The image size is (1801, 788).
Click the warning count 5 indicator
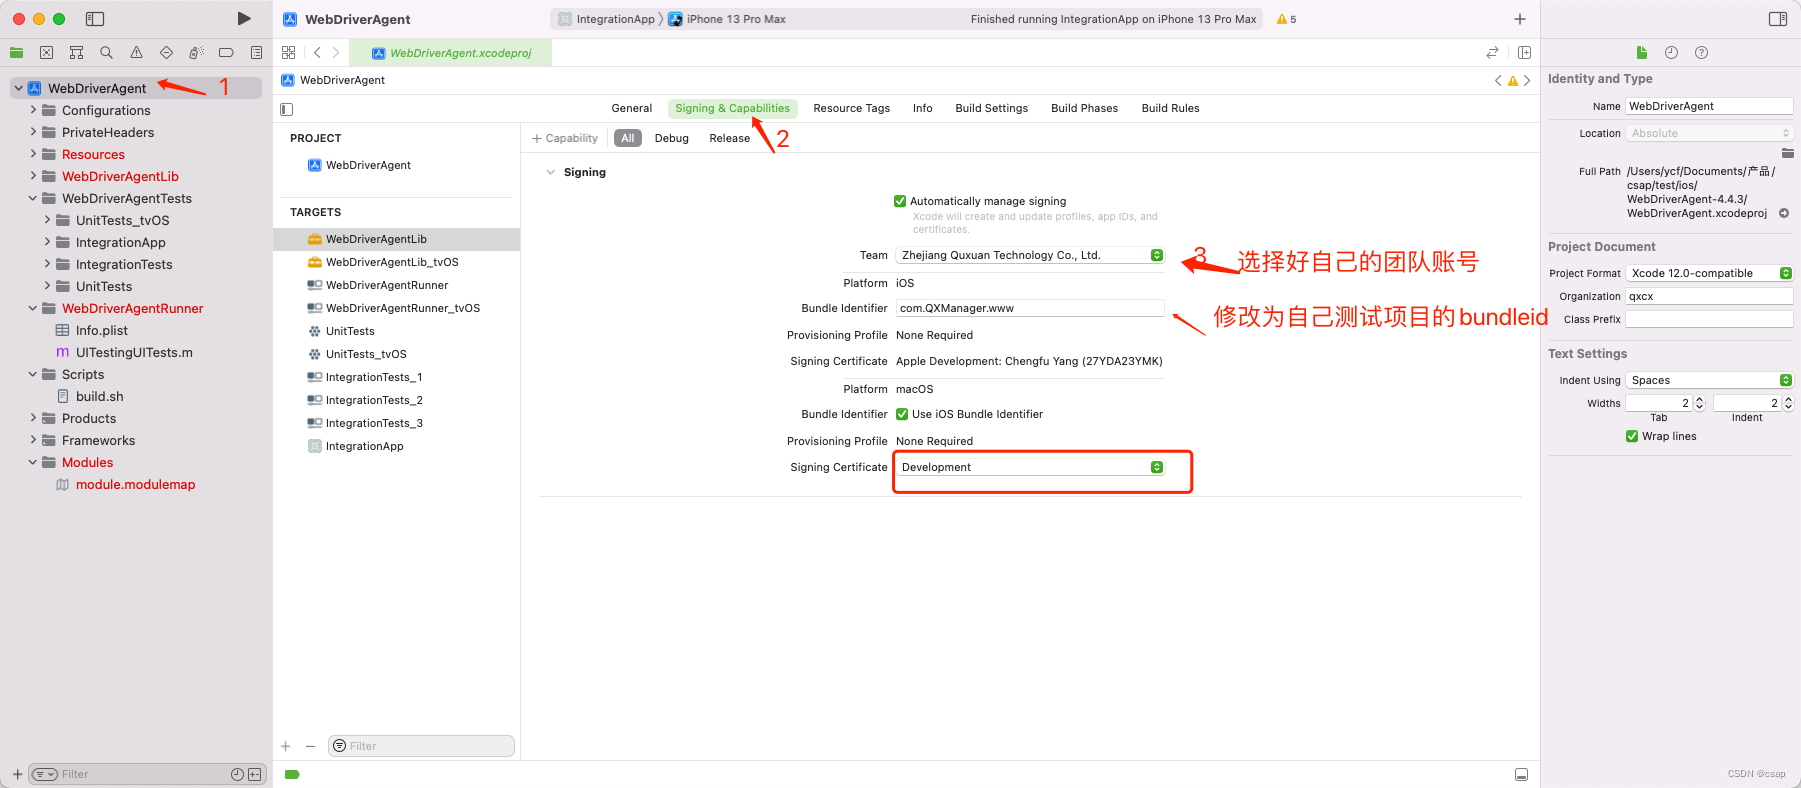(1286, 19)
